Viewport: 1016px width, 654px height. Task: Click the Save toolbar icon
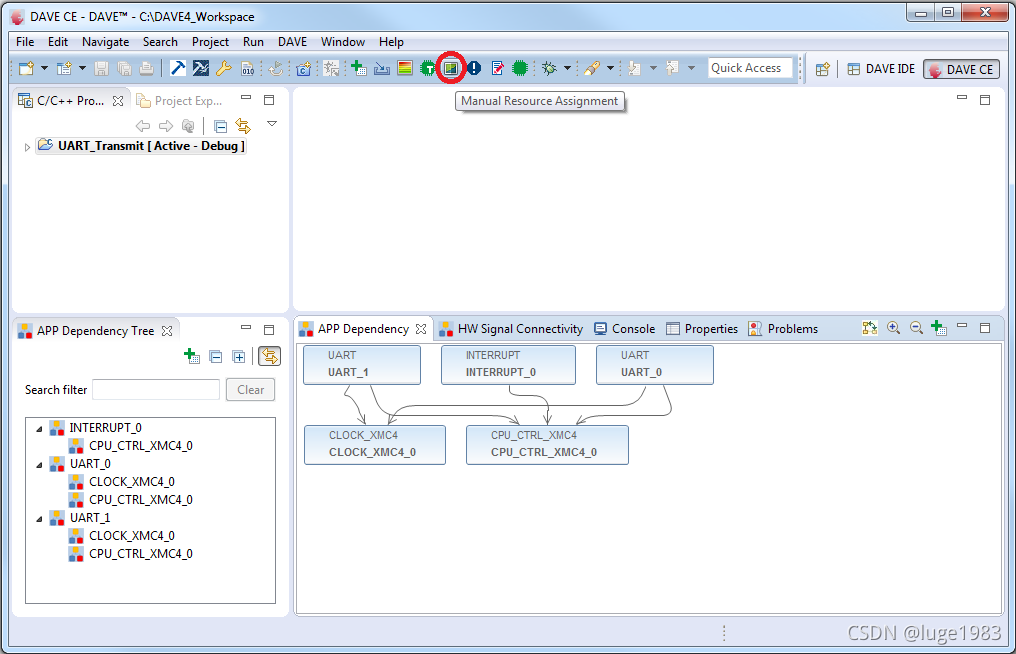[x=101, y=68]
